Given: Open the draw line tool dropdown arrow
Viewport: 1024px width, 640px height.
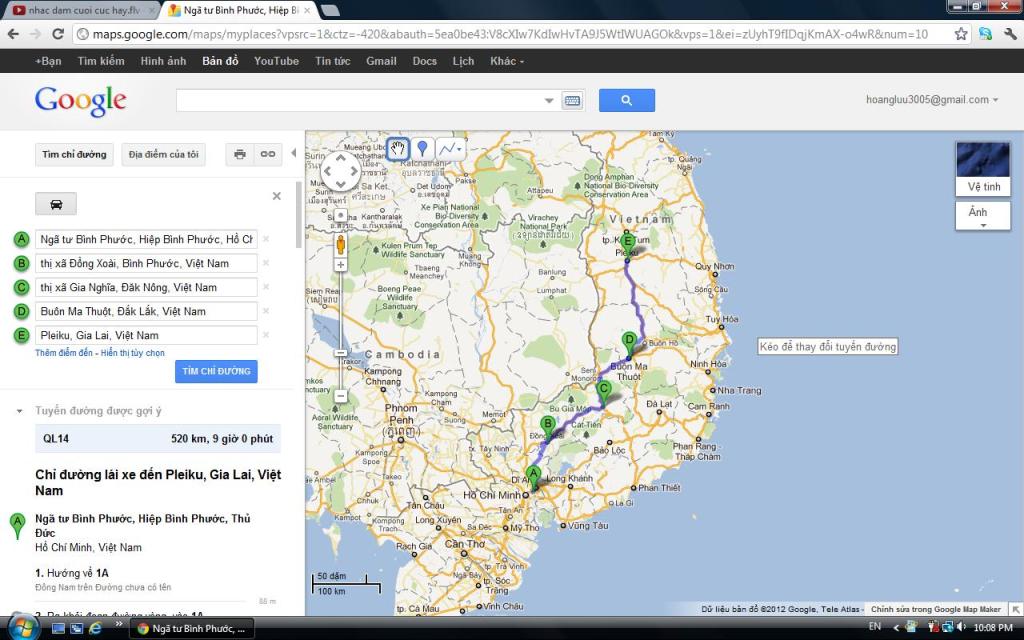Looking at the screenshot, I should click(x=460, y=150).
